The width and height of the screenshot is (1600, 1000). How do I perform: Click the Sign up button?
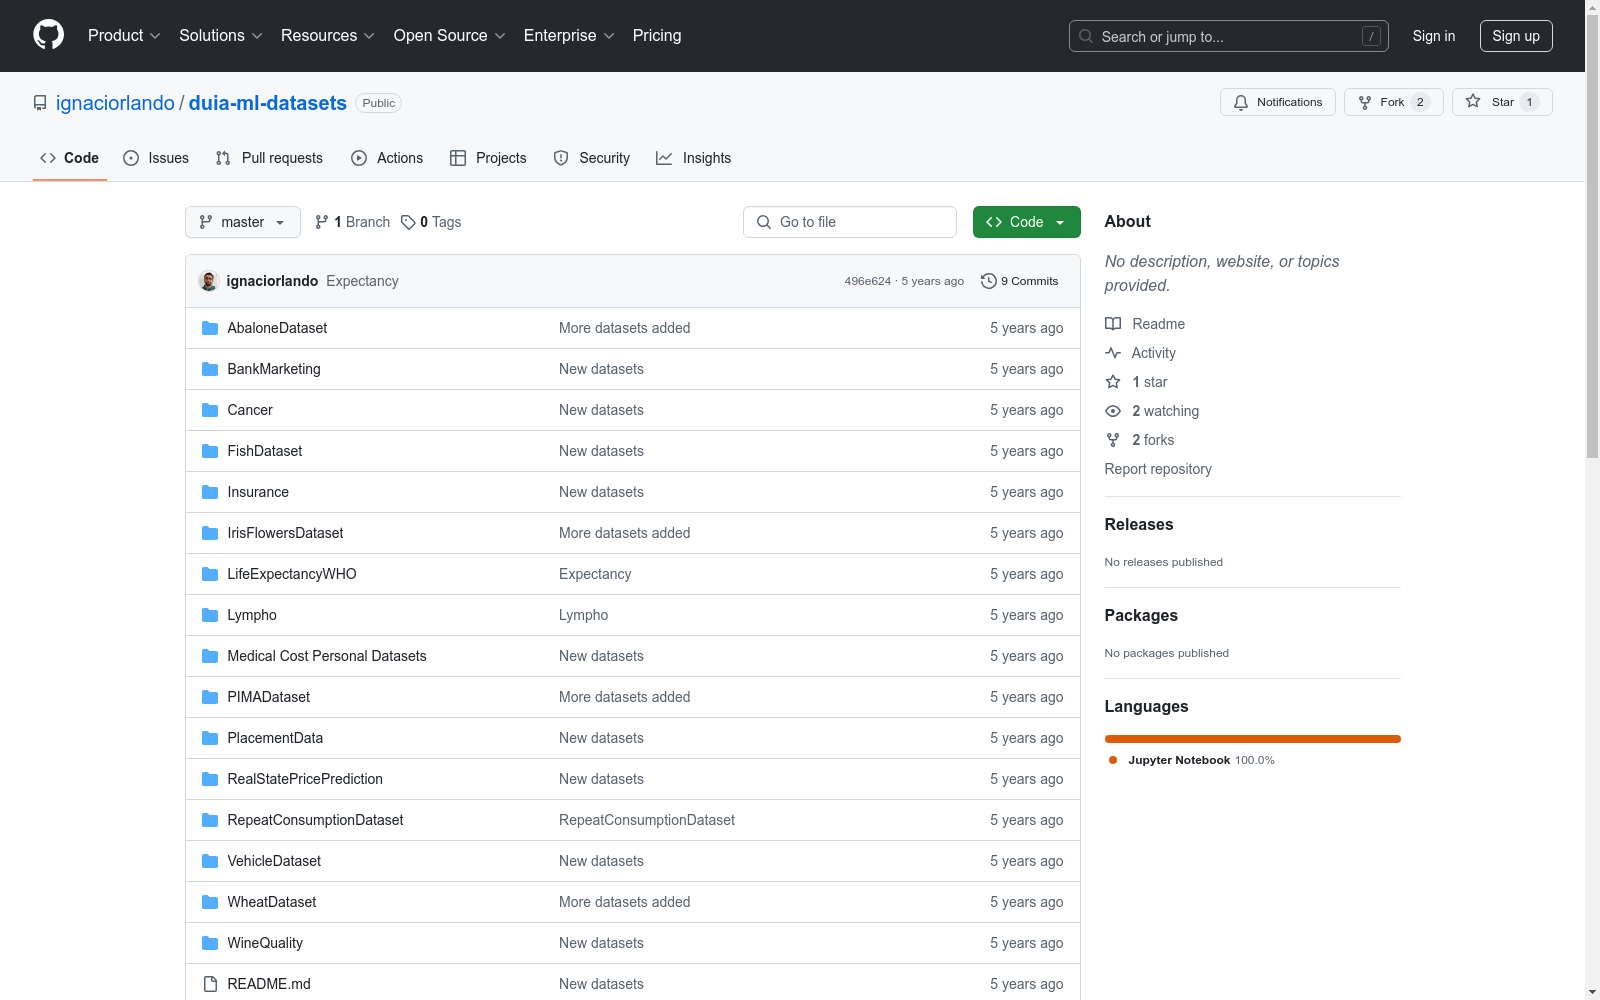point(1516,36)
